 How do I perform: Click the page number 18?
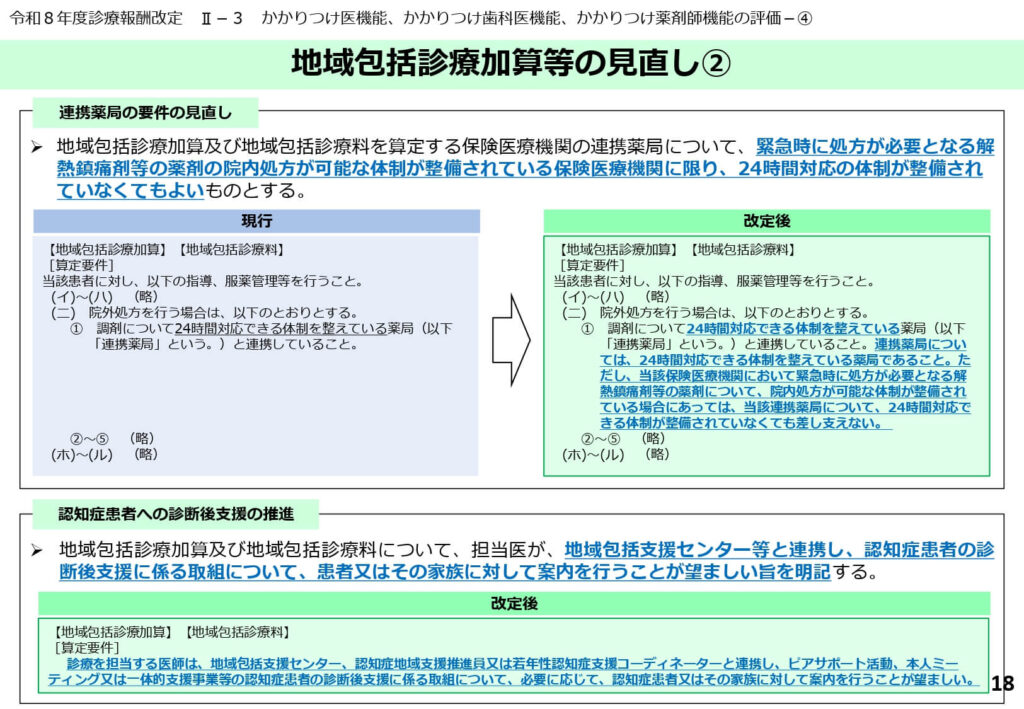click(x=1000, y=683)
